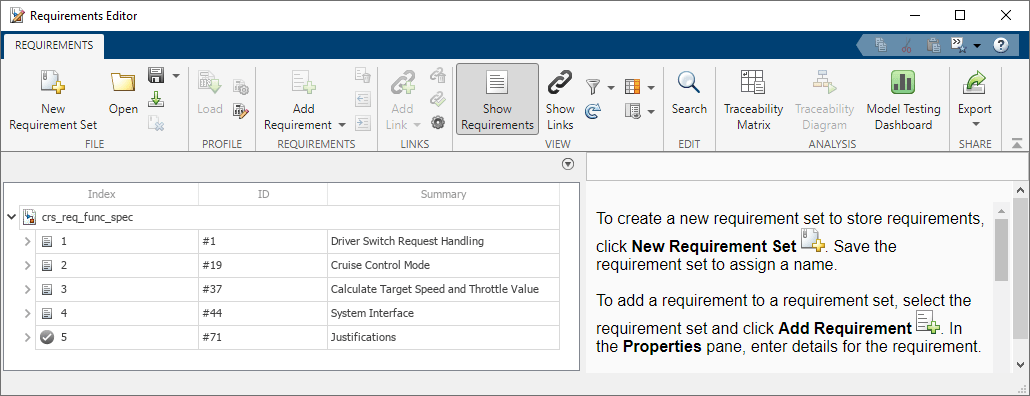Expand requirement 5 Justifications
Image resolution: width=1030 pixels, height=396 pixels.
(x=27, y=338)
